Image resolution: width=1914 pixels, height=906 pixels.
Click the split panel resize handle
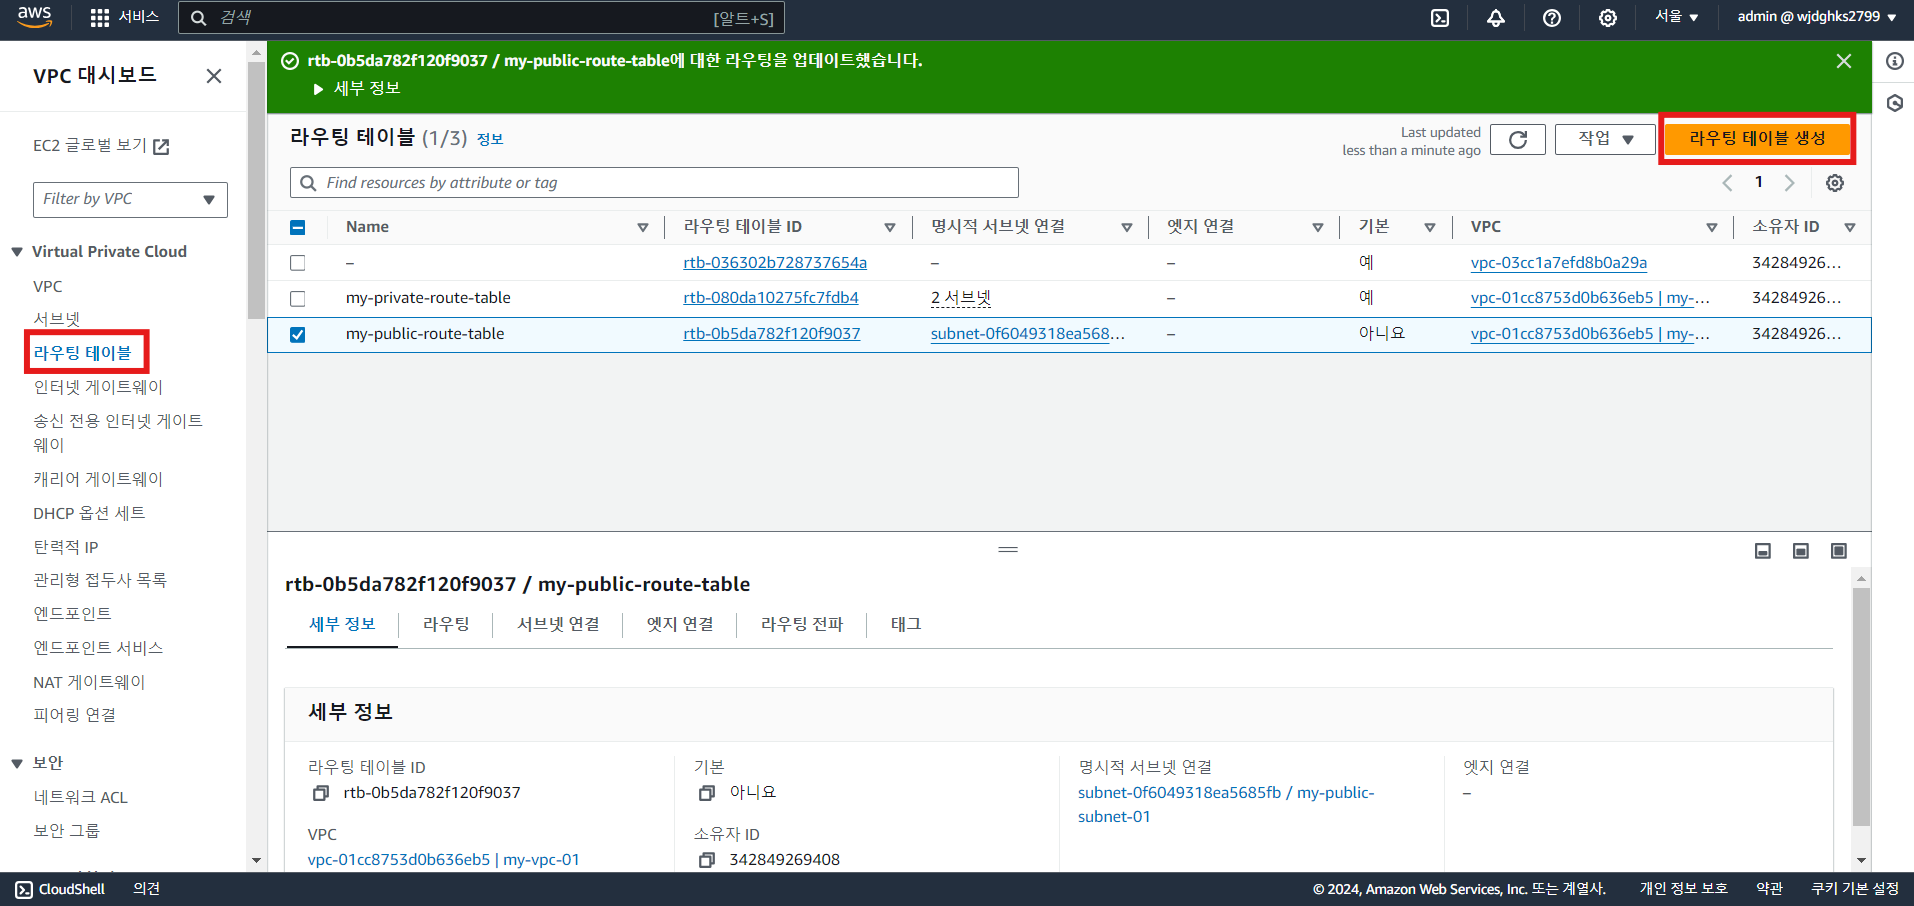[x=1008, y=549]
